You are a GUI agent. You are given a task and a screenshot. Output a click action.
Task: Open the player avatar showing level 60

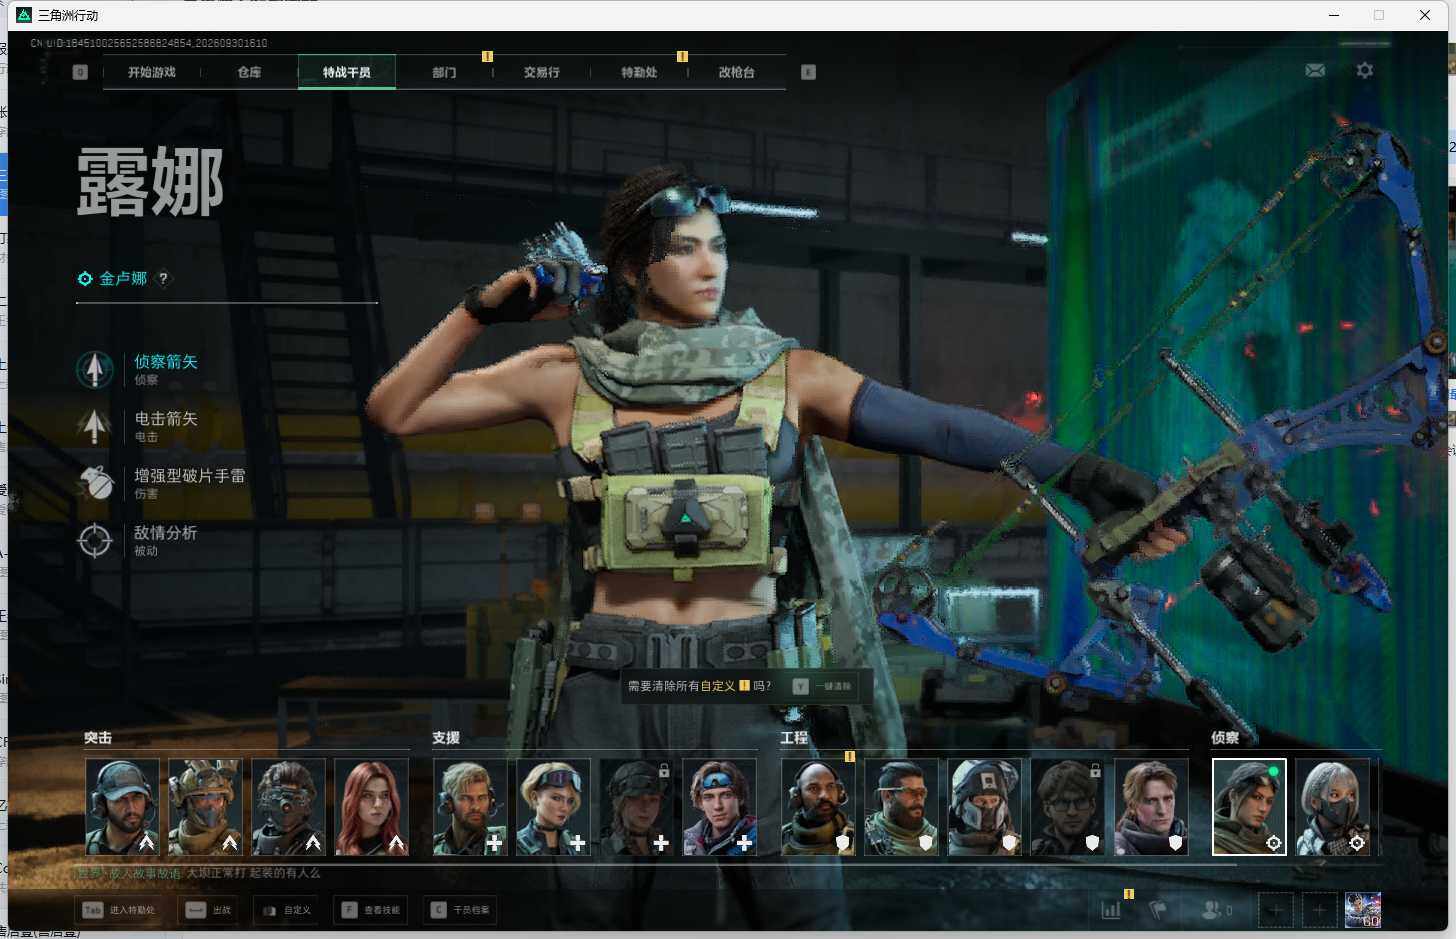point(1363,910)
